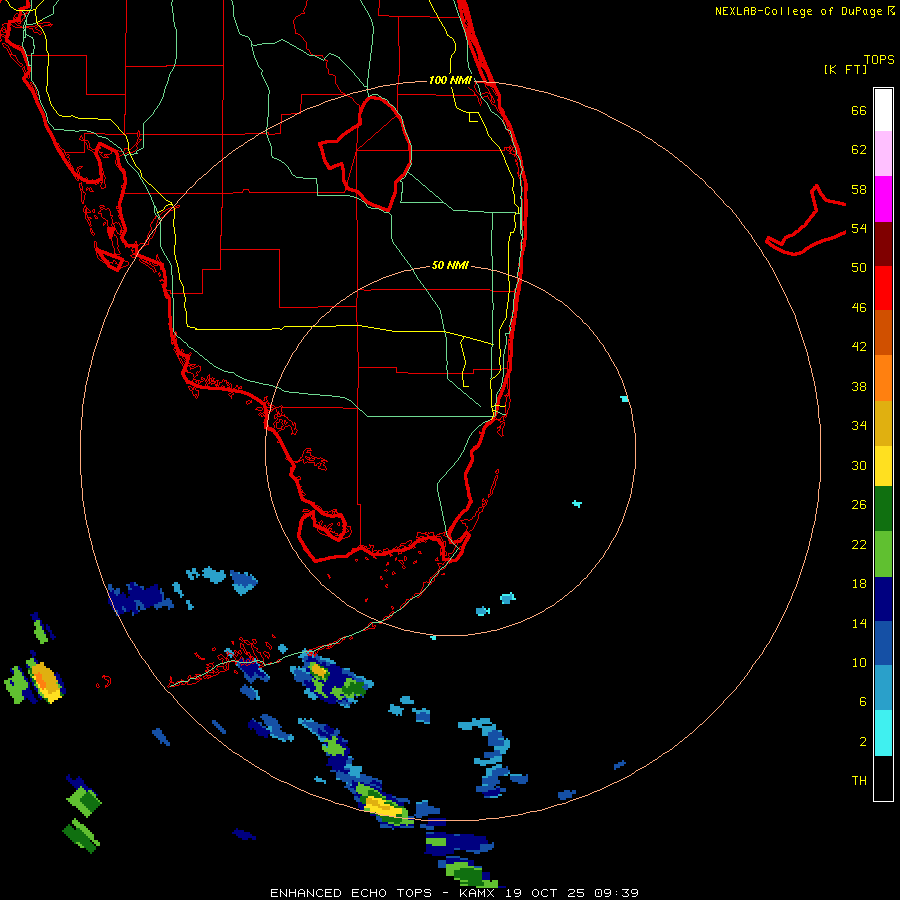The height and width of the screenshot is (900, 900).
Task: Pick the navy blue legend swatch
Action: pyautogui.click(x=883, y=599)
